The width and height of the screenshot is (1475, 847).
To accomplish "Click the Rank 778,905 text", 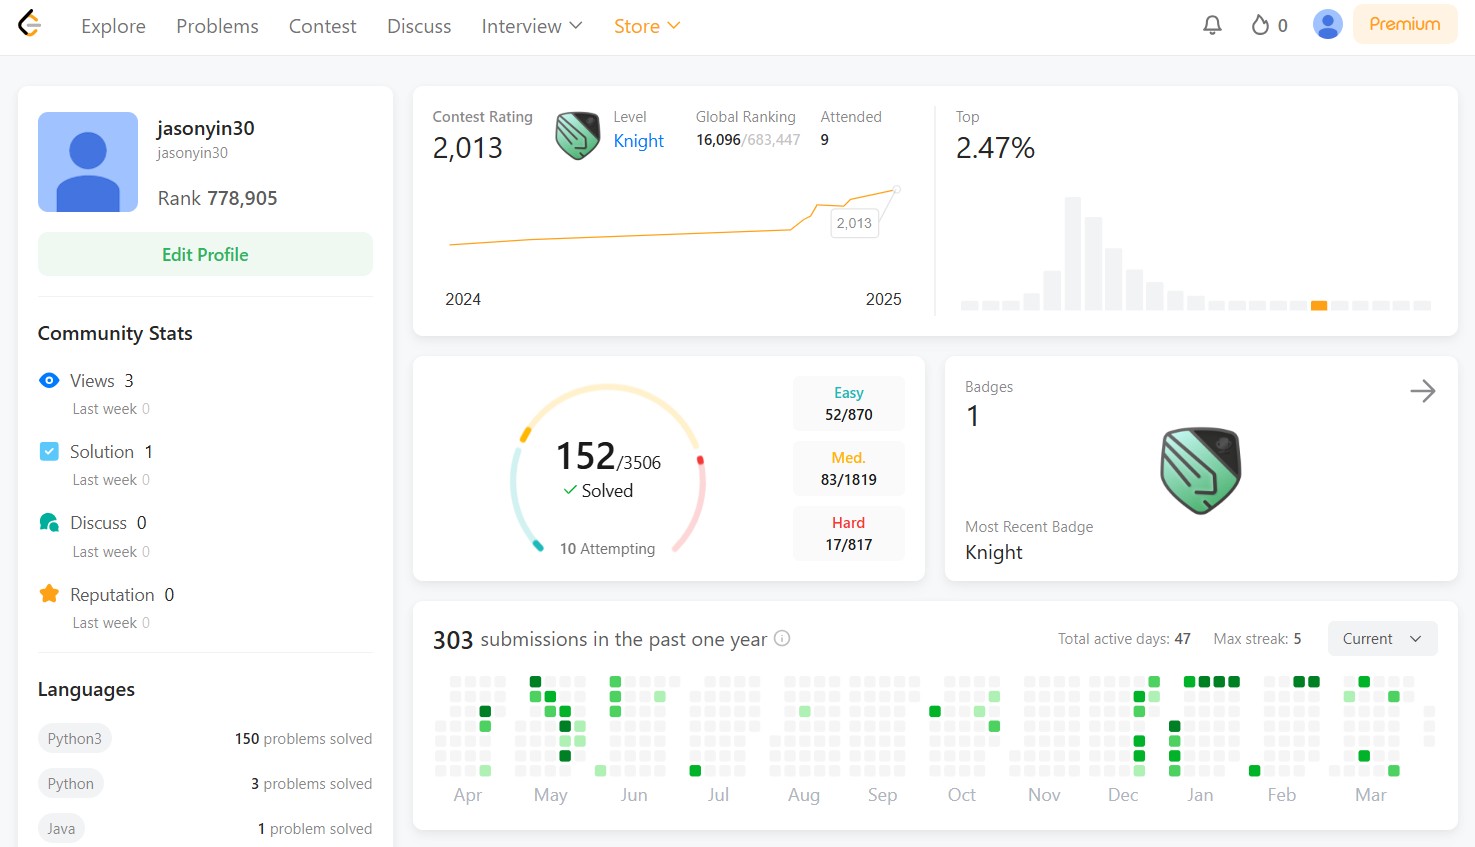I will coord(217,198).
